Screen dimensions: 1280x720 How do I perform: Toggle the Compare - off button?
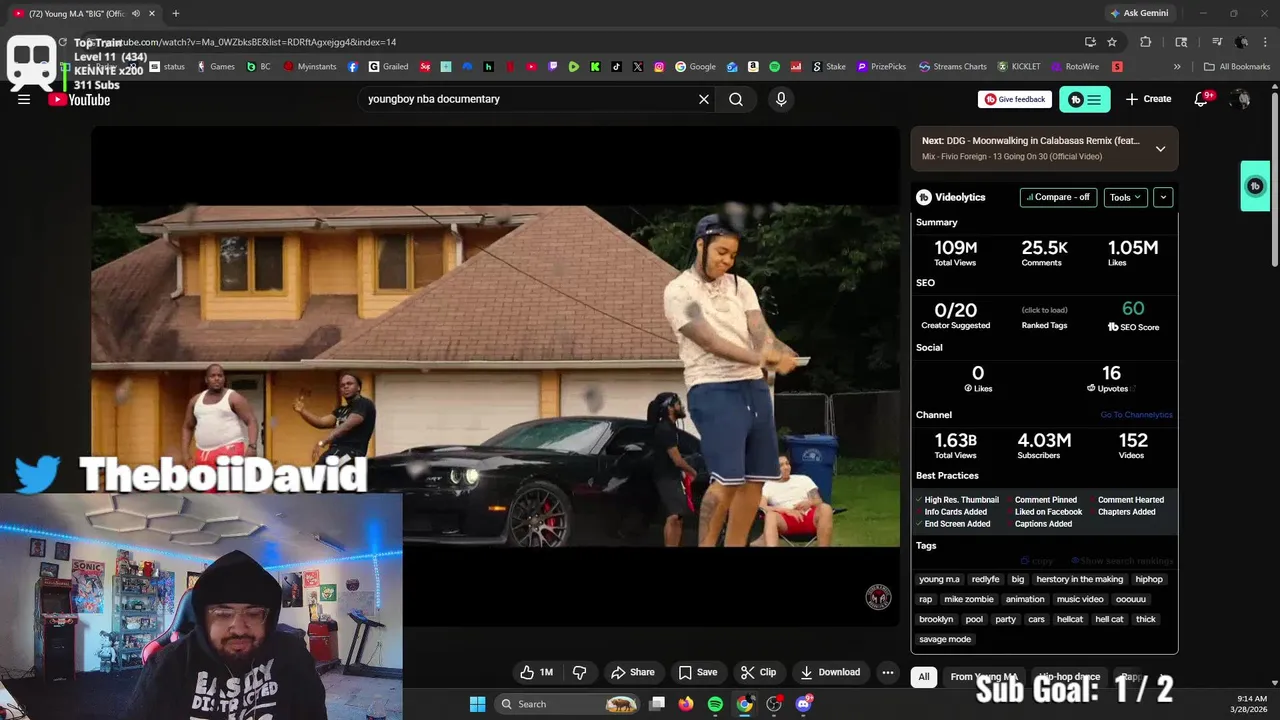click(x=1058, y=197)
